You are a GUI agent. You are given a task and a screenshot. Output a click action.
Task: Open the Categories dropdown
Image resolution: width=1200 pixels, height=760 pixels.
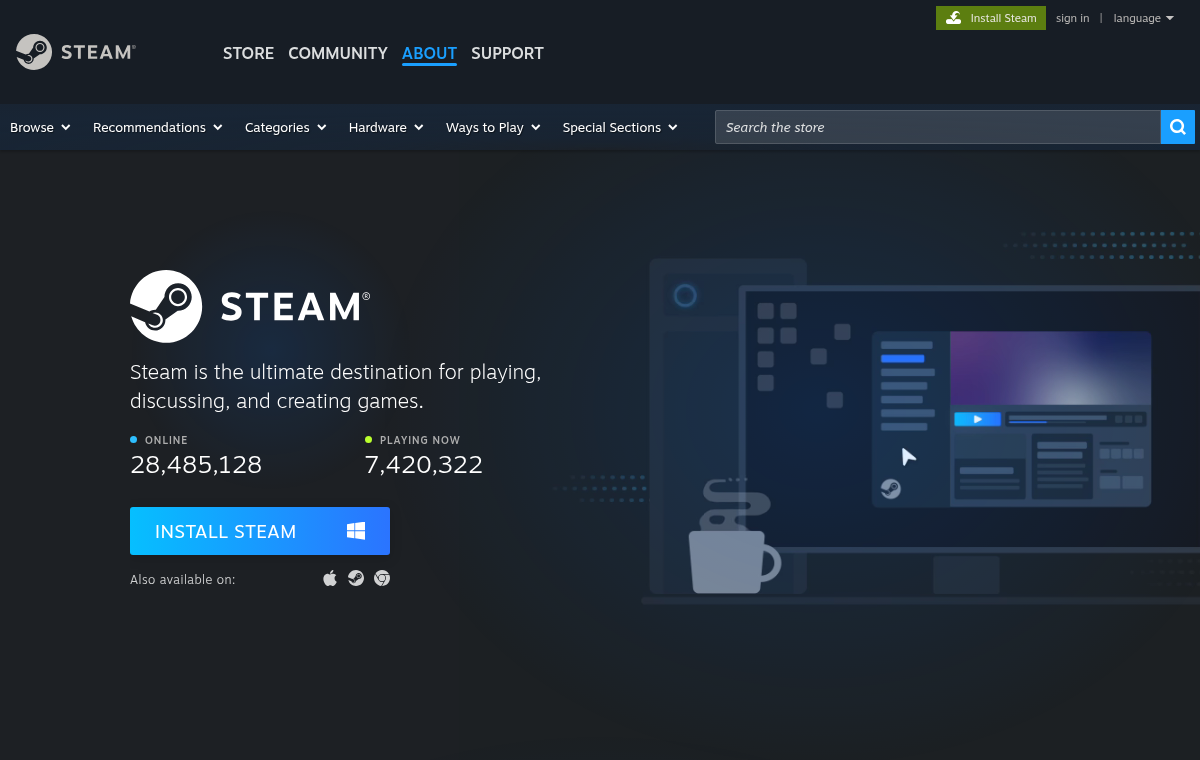[x=285, y=127]
